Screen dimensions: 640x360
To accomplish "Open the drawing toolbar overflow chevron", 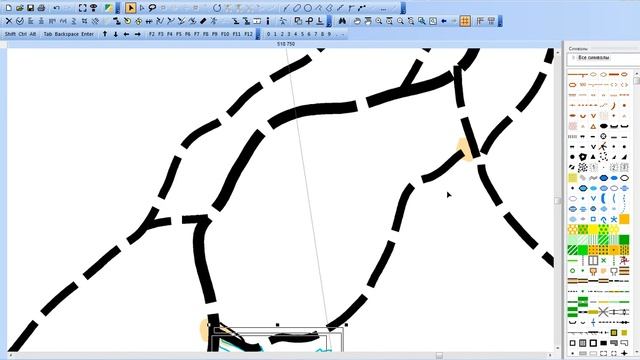I will pos(403,8).
